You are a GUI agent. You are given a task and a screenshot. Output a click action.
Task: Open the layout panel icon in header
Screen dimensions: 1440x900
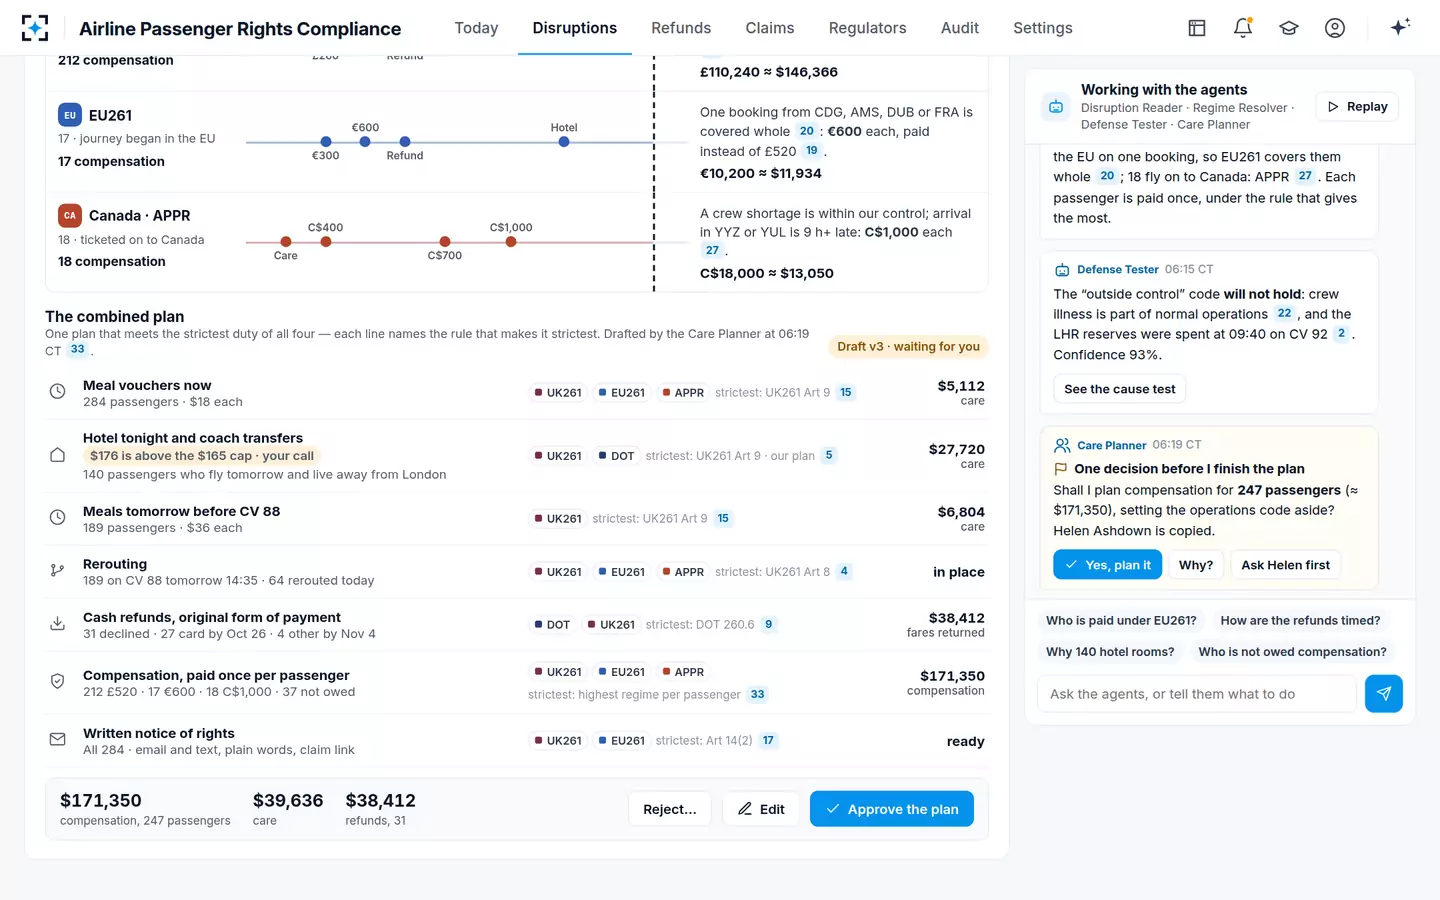1197,28
